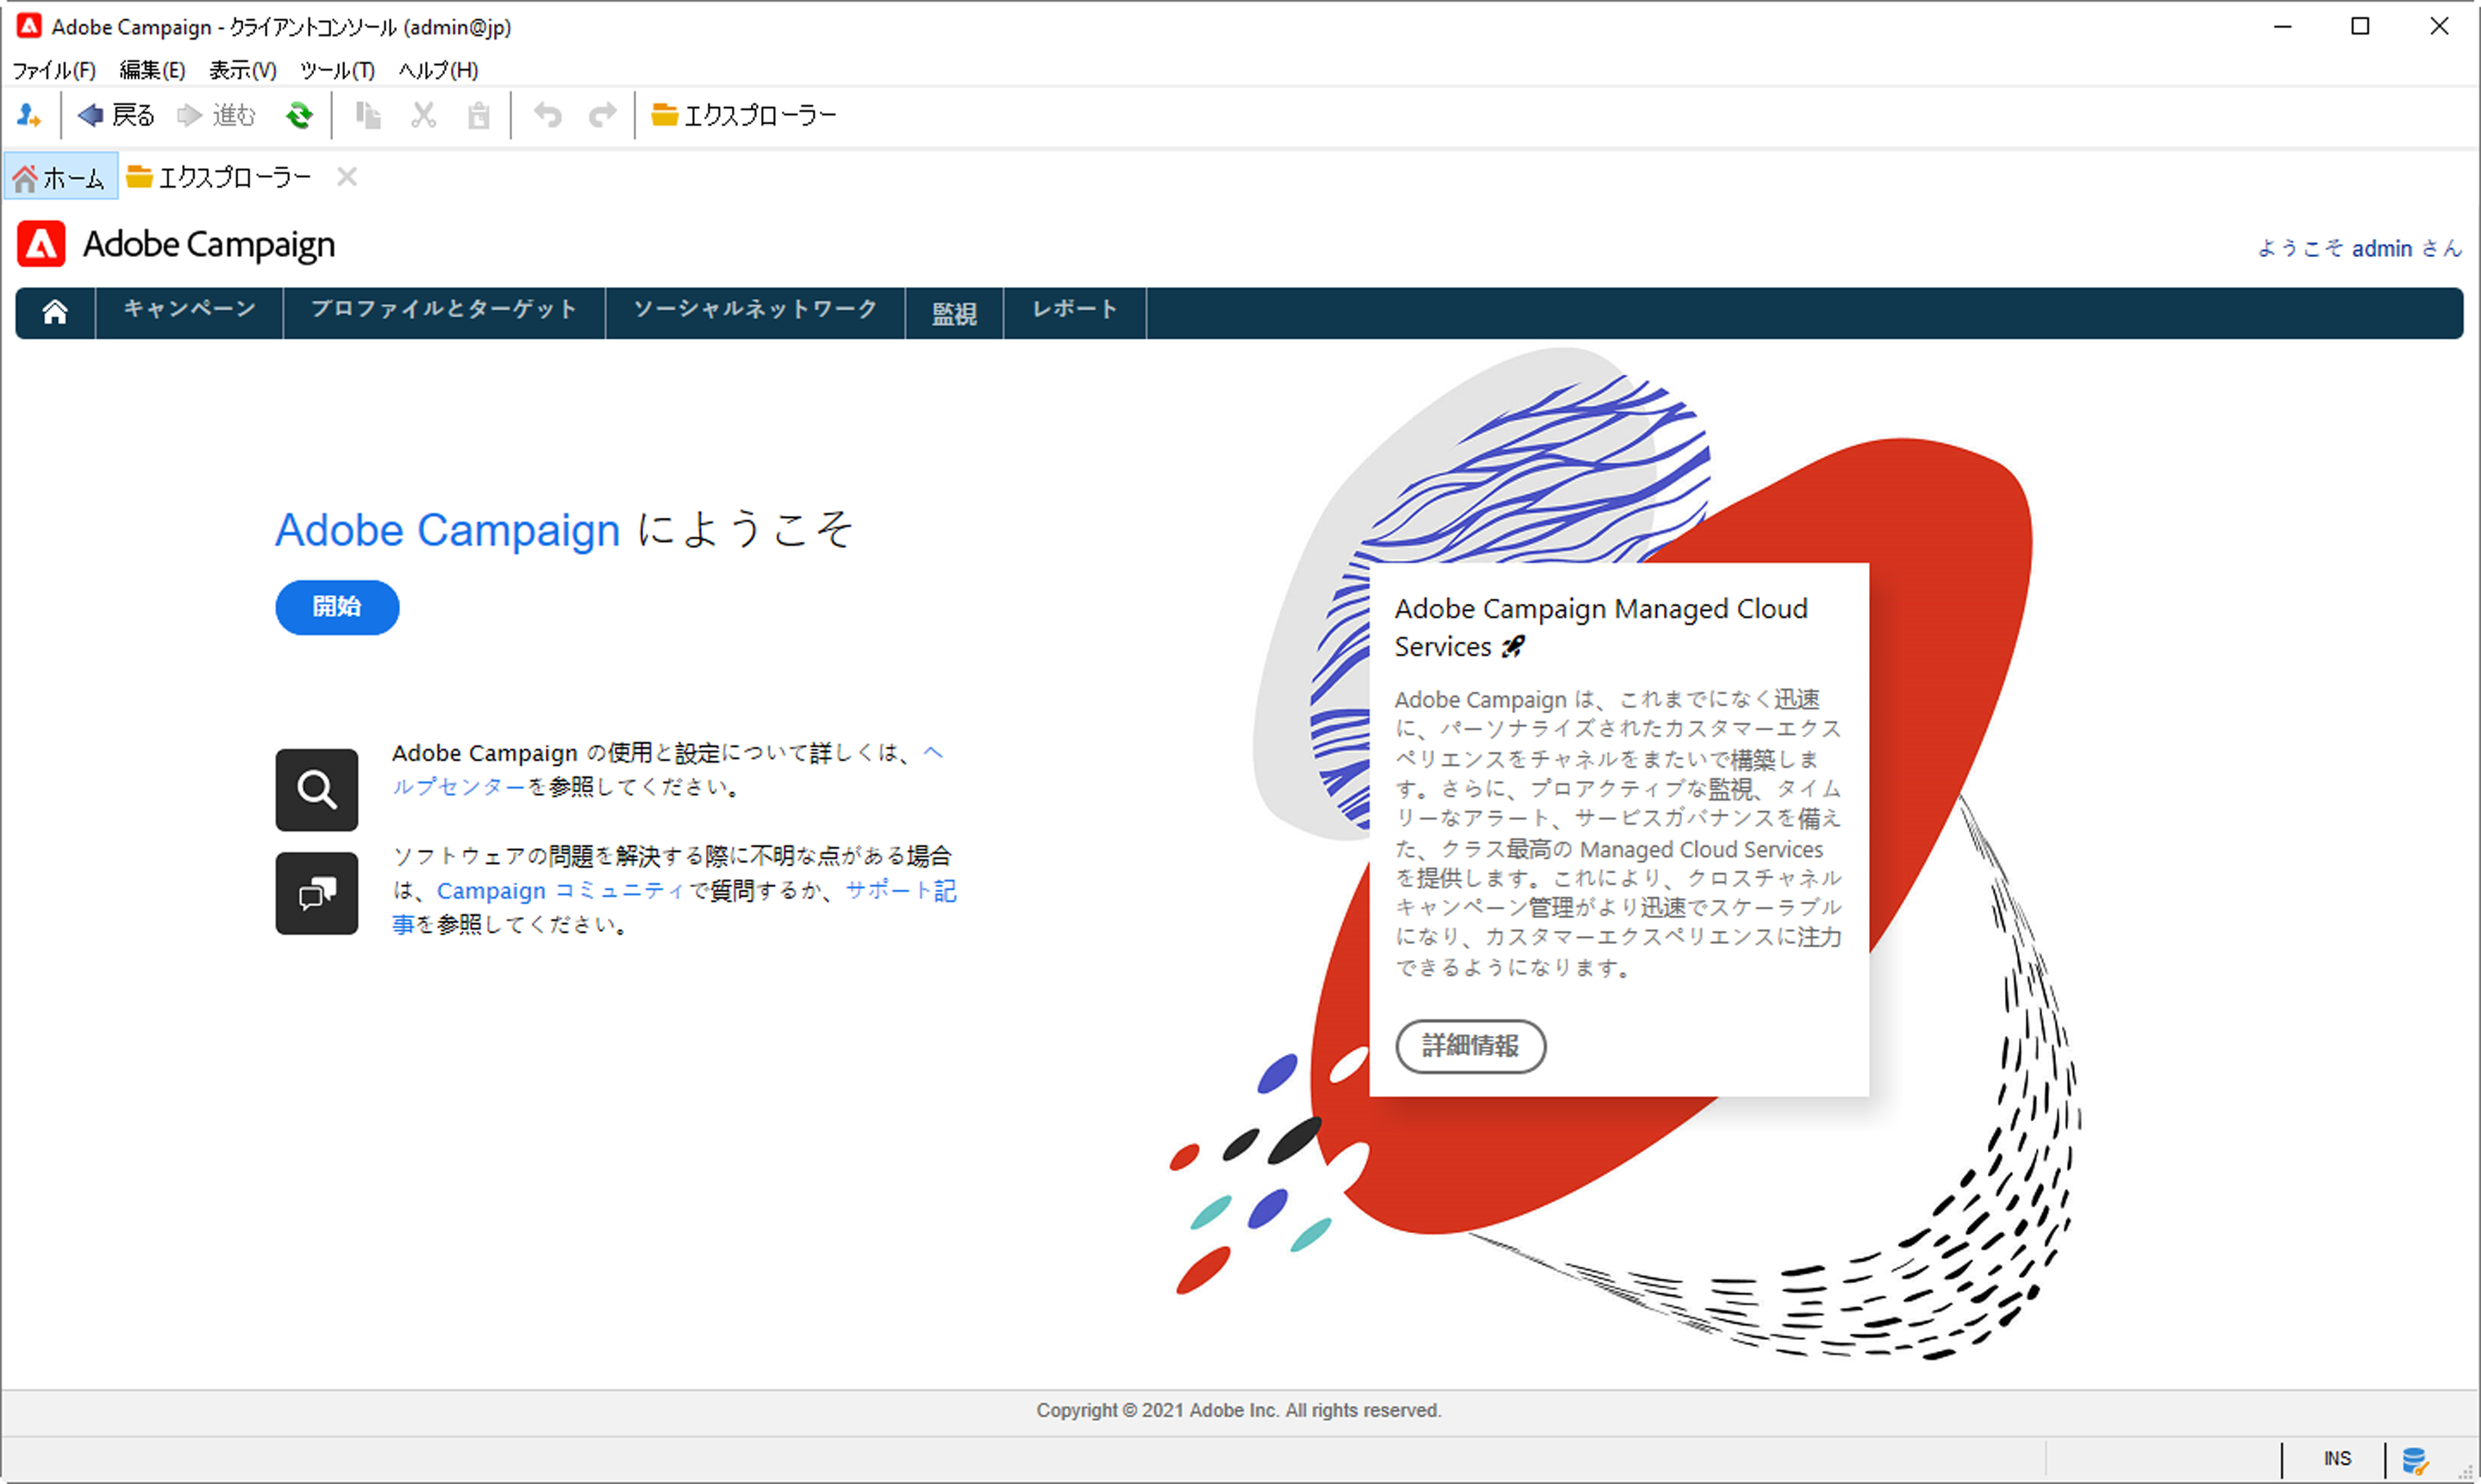Click the redo arrow icon
The width and height of the screenshot is (2481, 1484).
[x=602, y=115]
